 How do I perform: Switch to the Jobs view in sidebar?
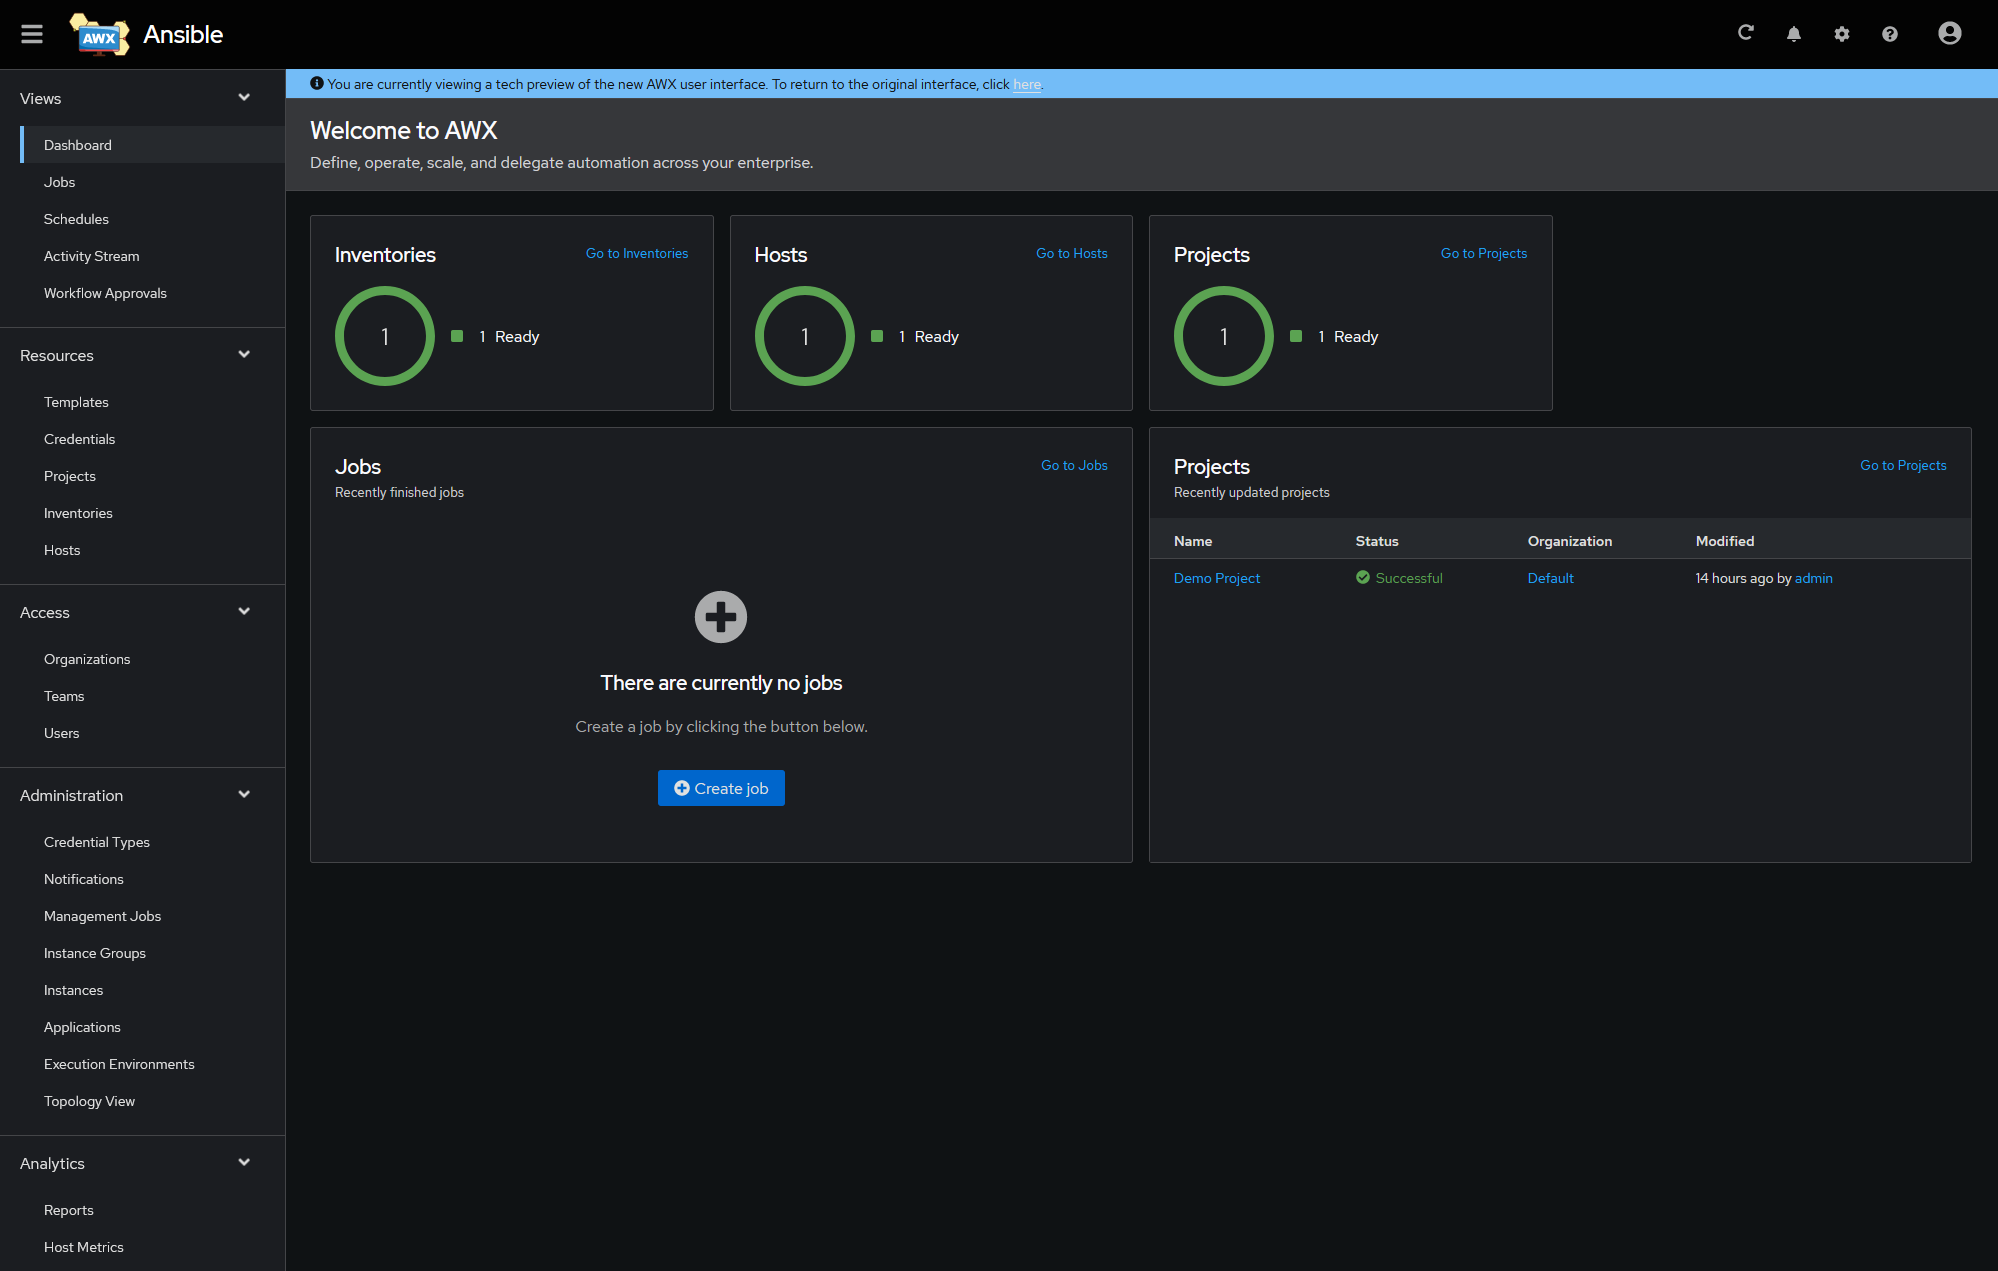[x=59, y=182]
